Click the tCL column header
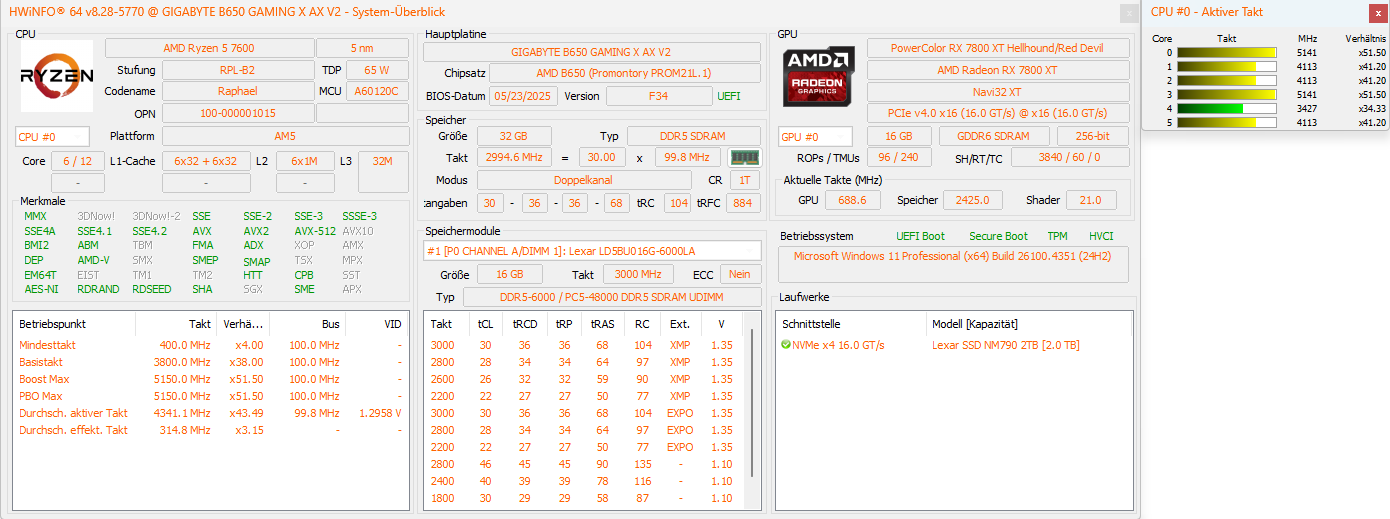This screenshot has width=1390, height=519. pos(485,324)
